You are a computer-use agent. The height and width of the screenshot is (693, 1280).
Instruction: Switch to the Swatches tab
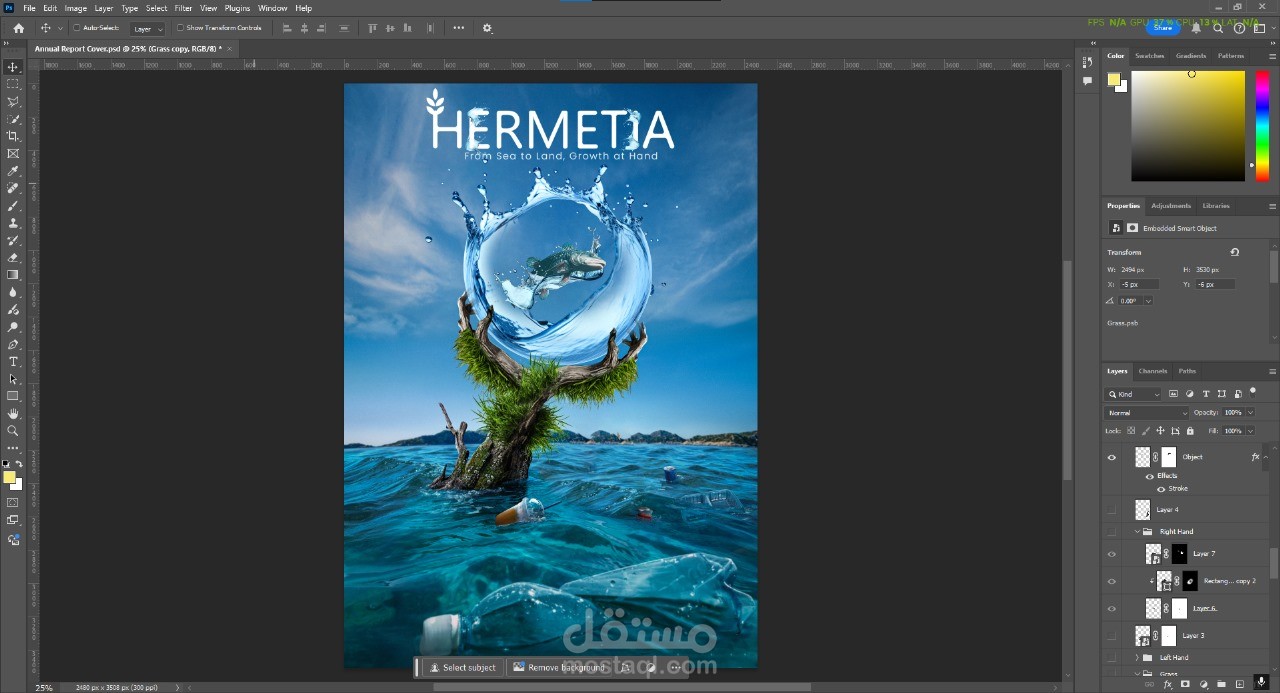click(1150, 56)
